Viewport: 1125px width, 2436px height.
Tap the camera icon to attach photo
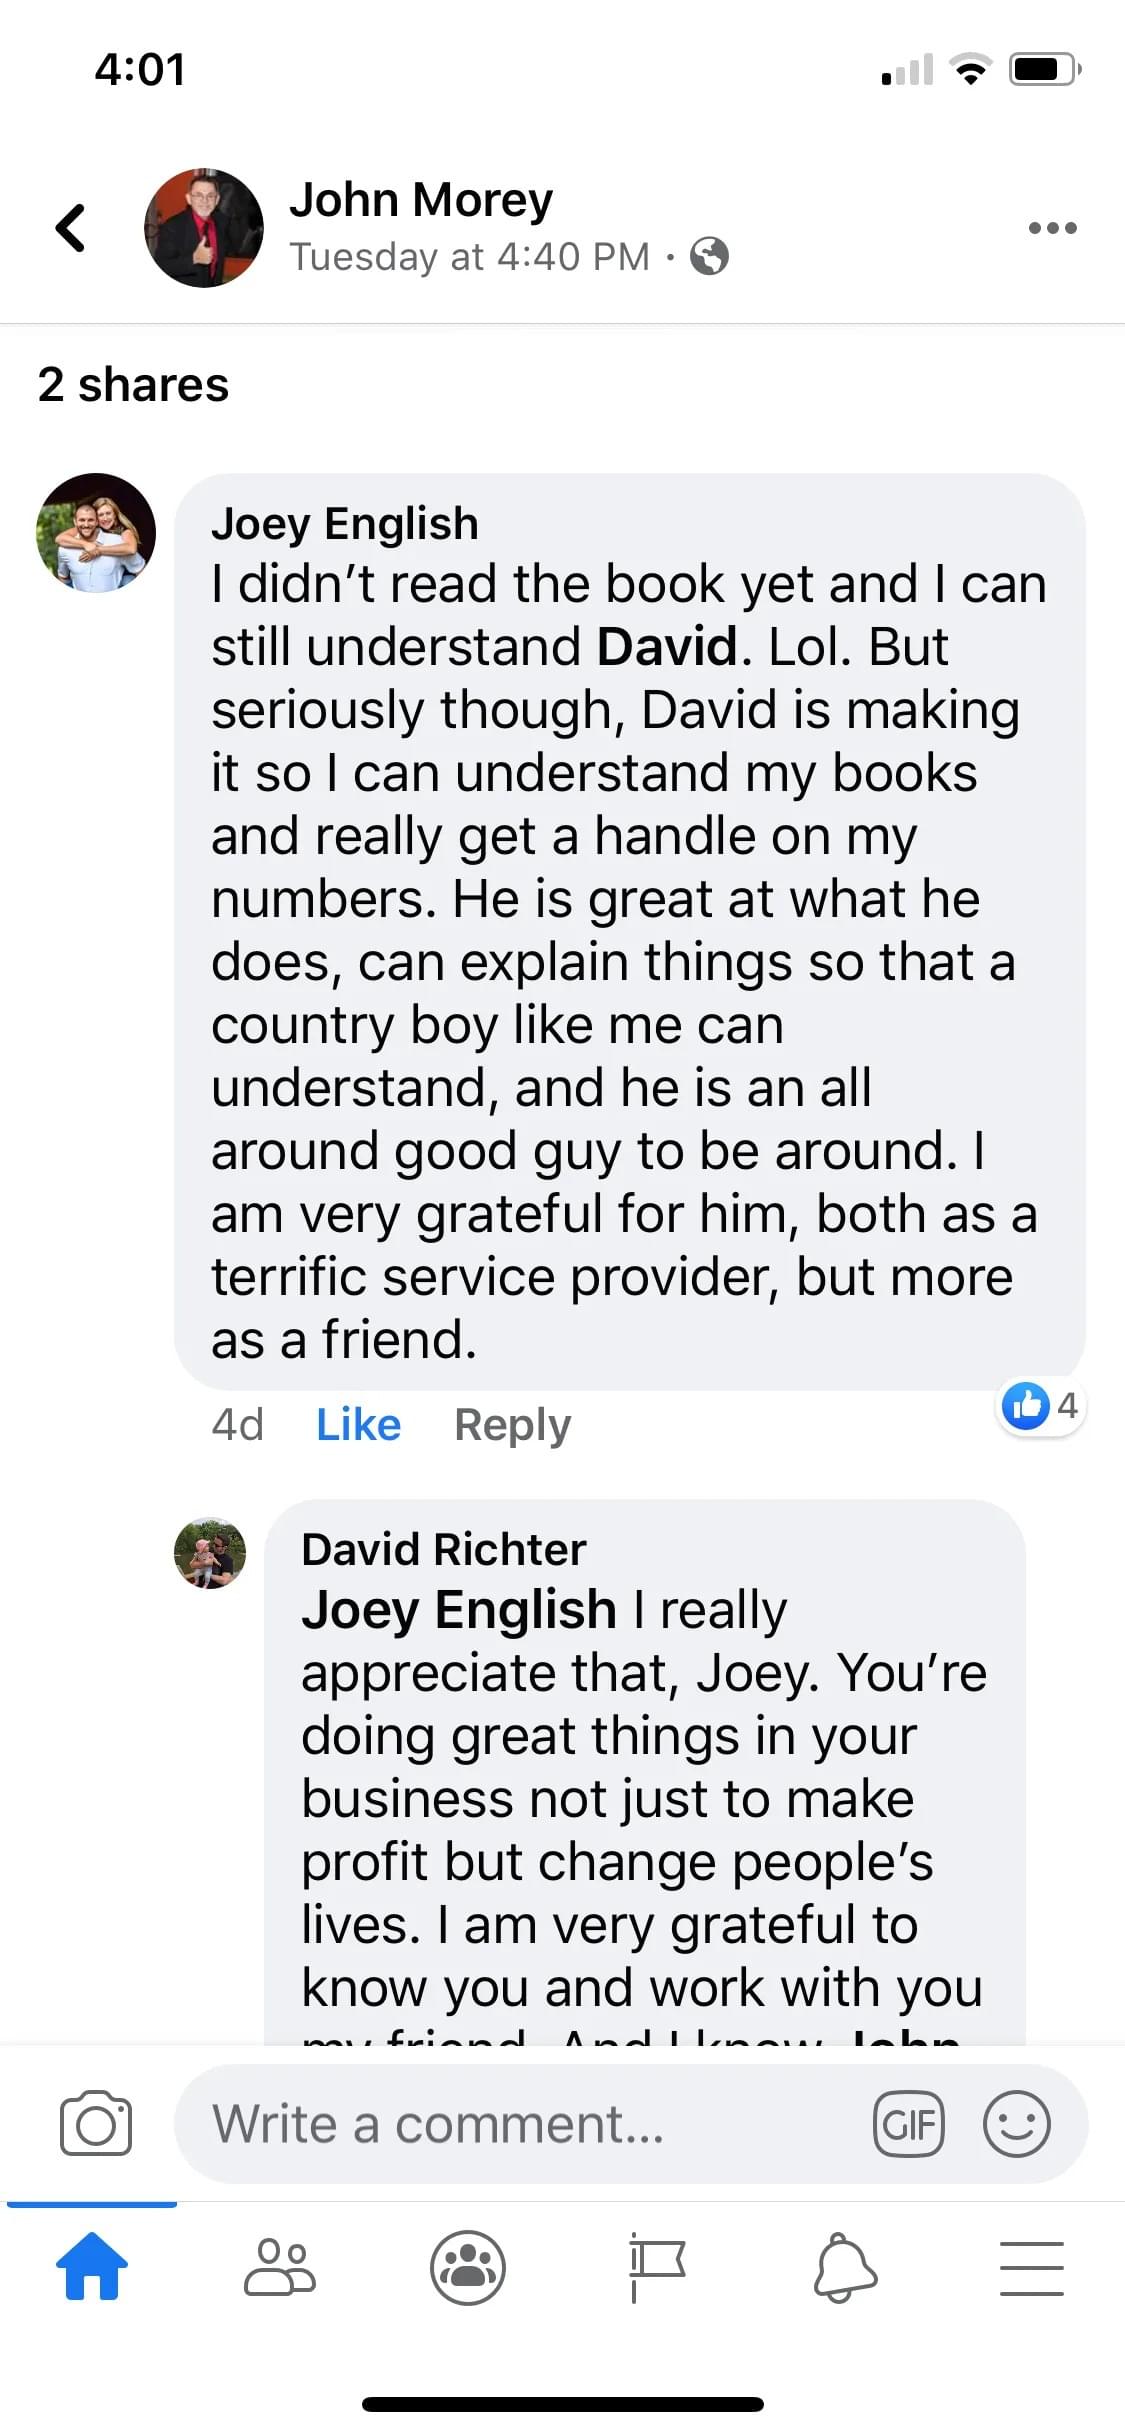point(96,2123)
